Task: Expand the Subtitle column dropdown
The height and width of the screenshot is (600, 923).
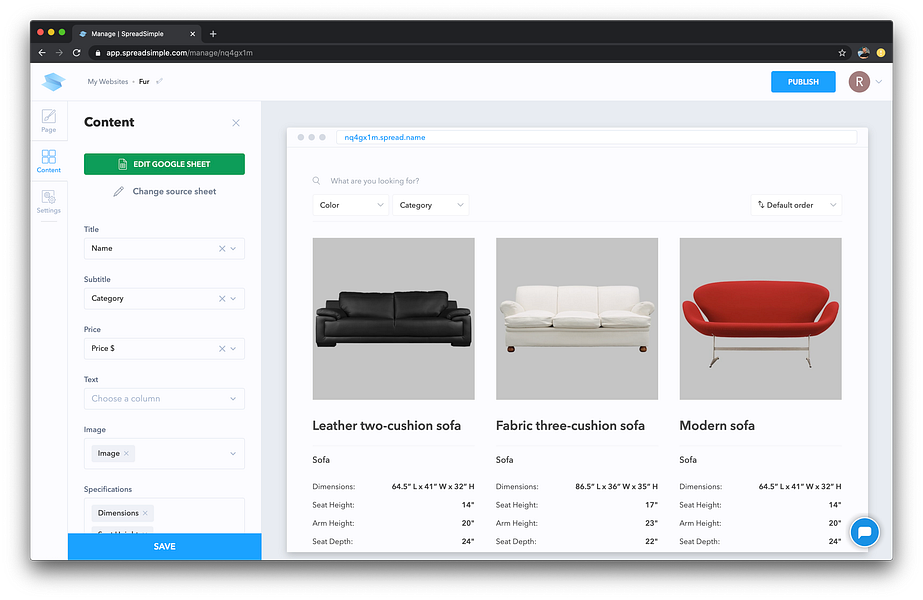Action: pos(233,299)
